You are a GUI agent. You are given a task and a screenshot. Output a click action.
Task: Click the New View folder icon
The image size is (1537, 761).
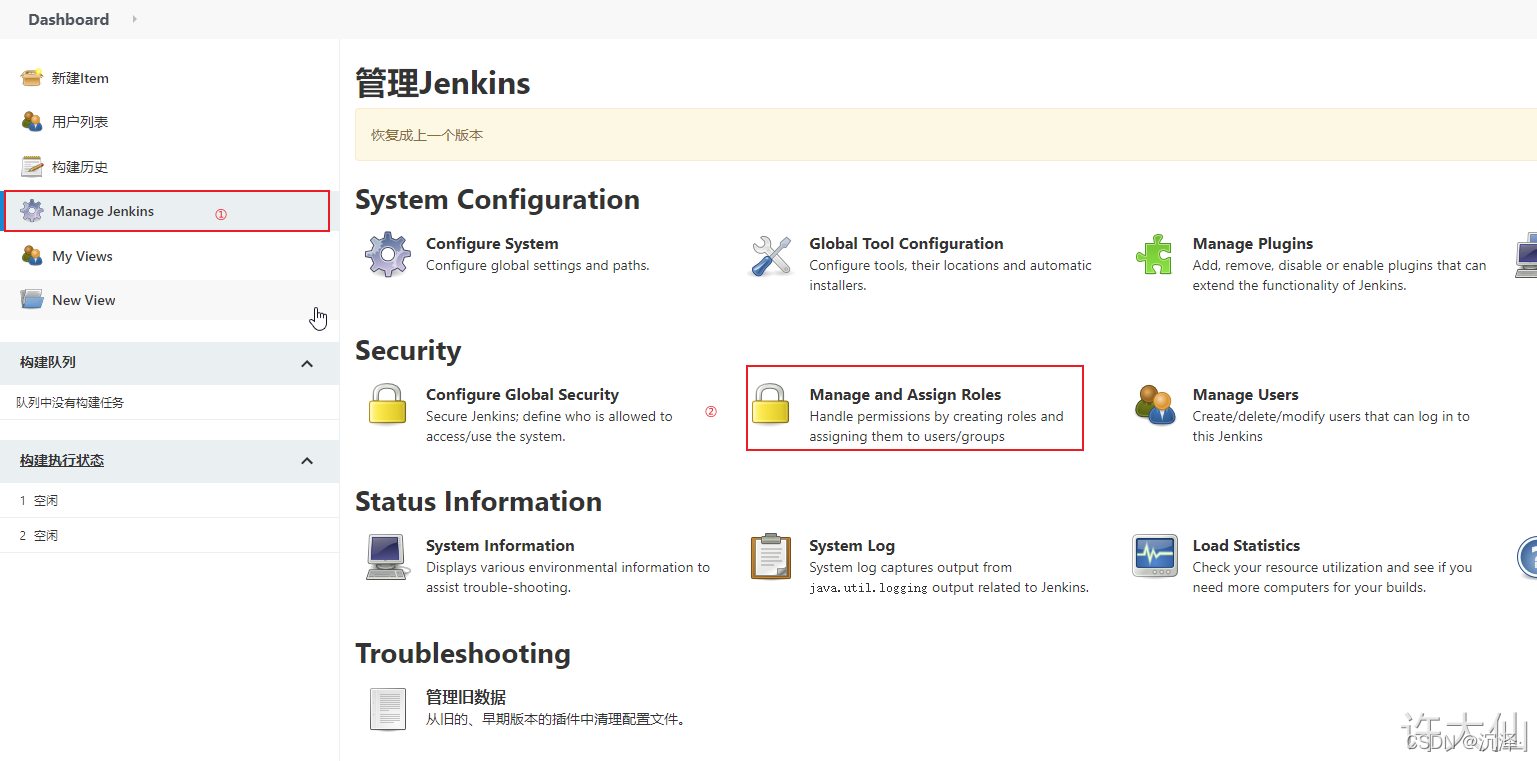pos(32,300)
